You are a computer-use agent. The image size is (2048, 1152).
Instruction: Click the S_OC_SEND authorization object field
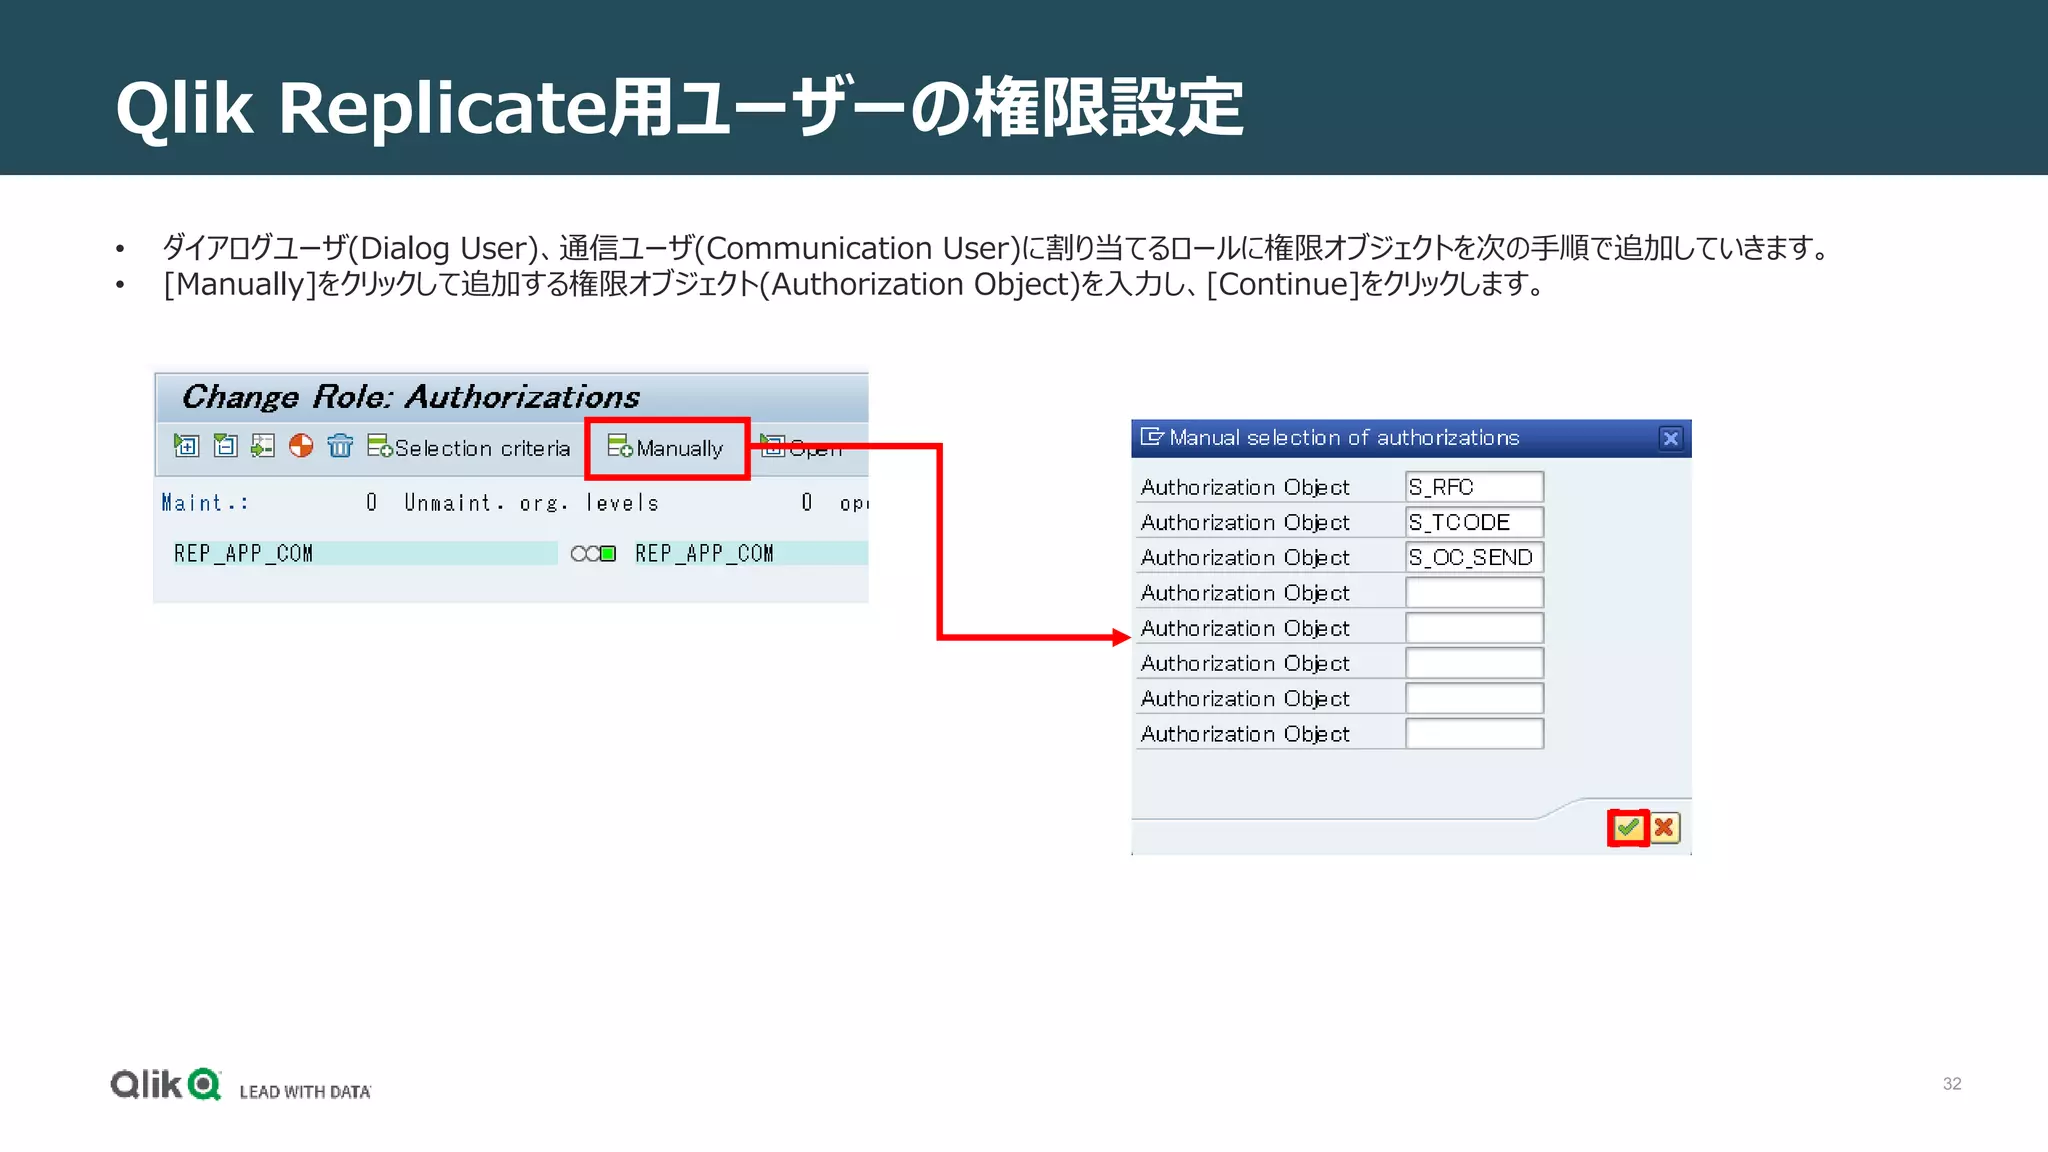click(x=1474, y=557)
